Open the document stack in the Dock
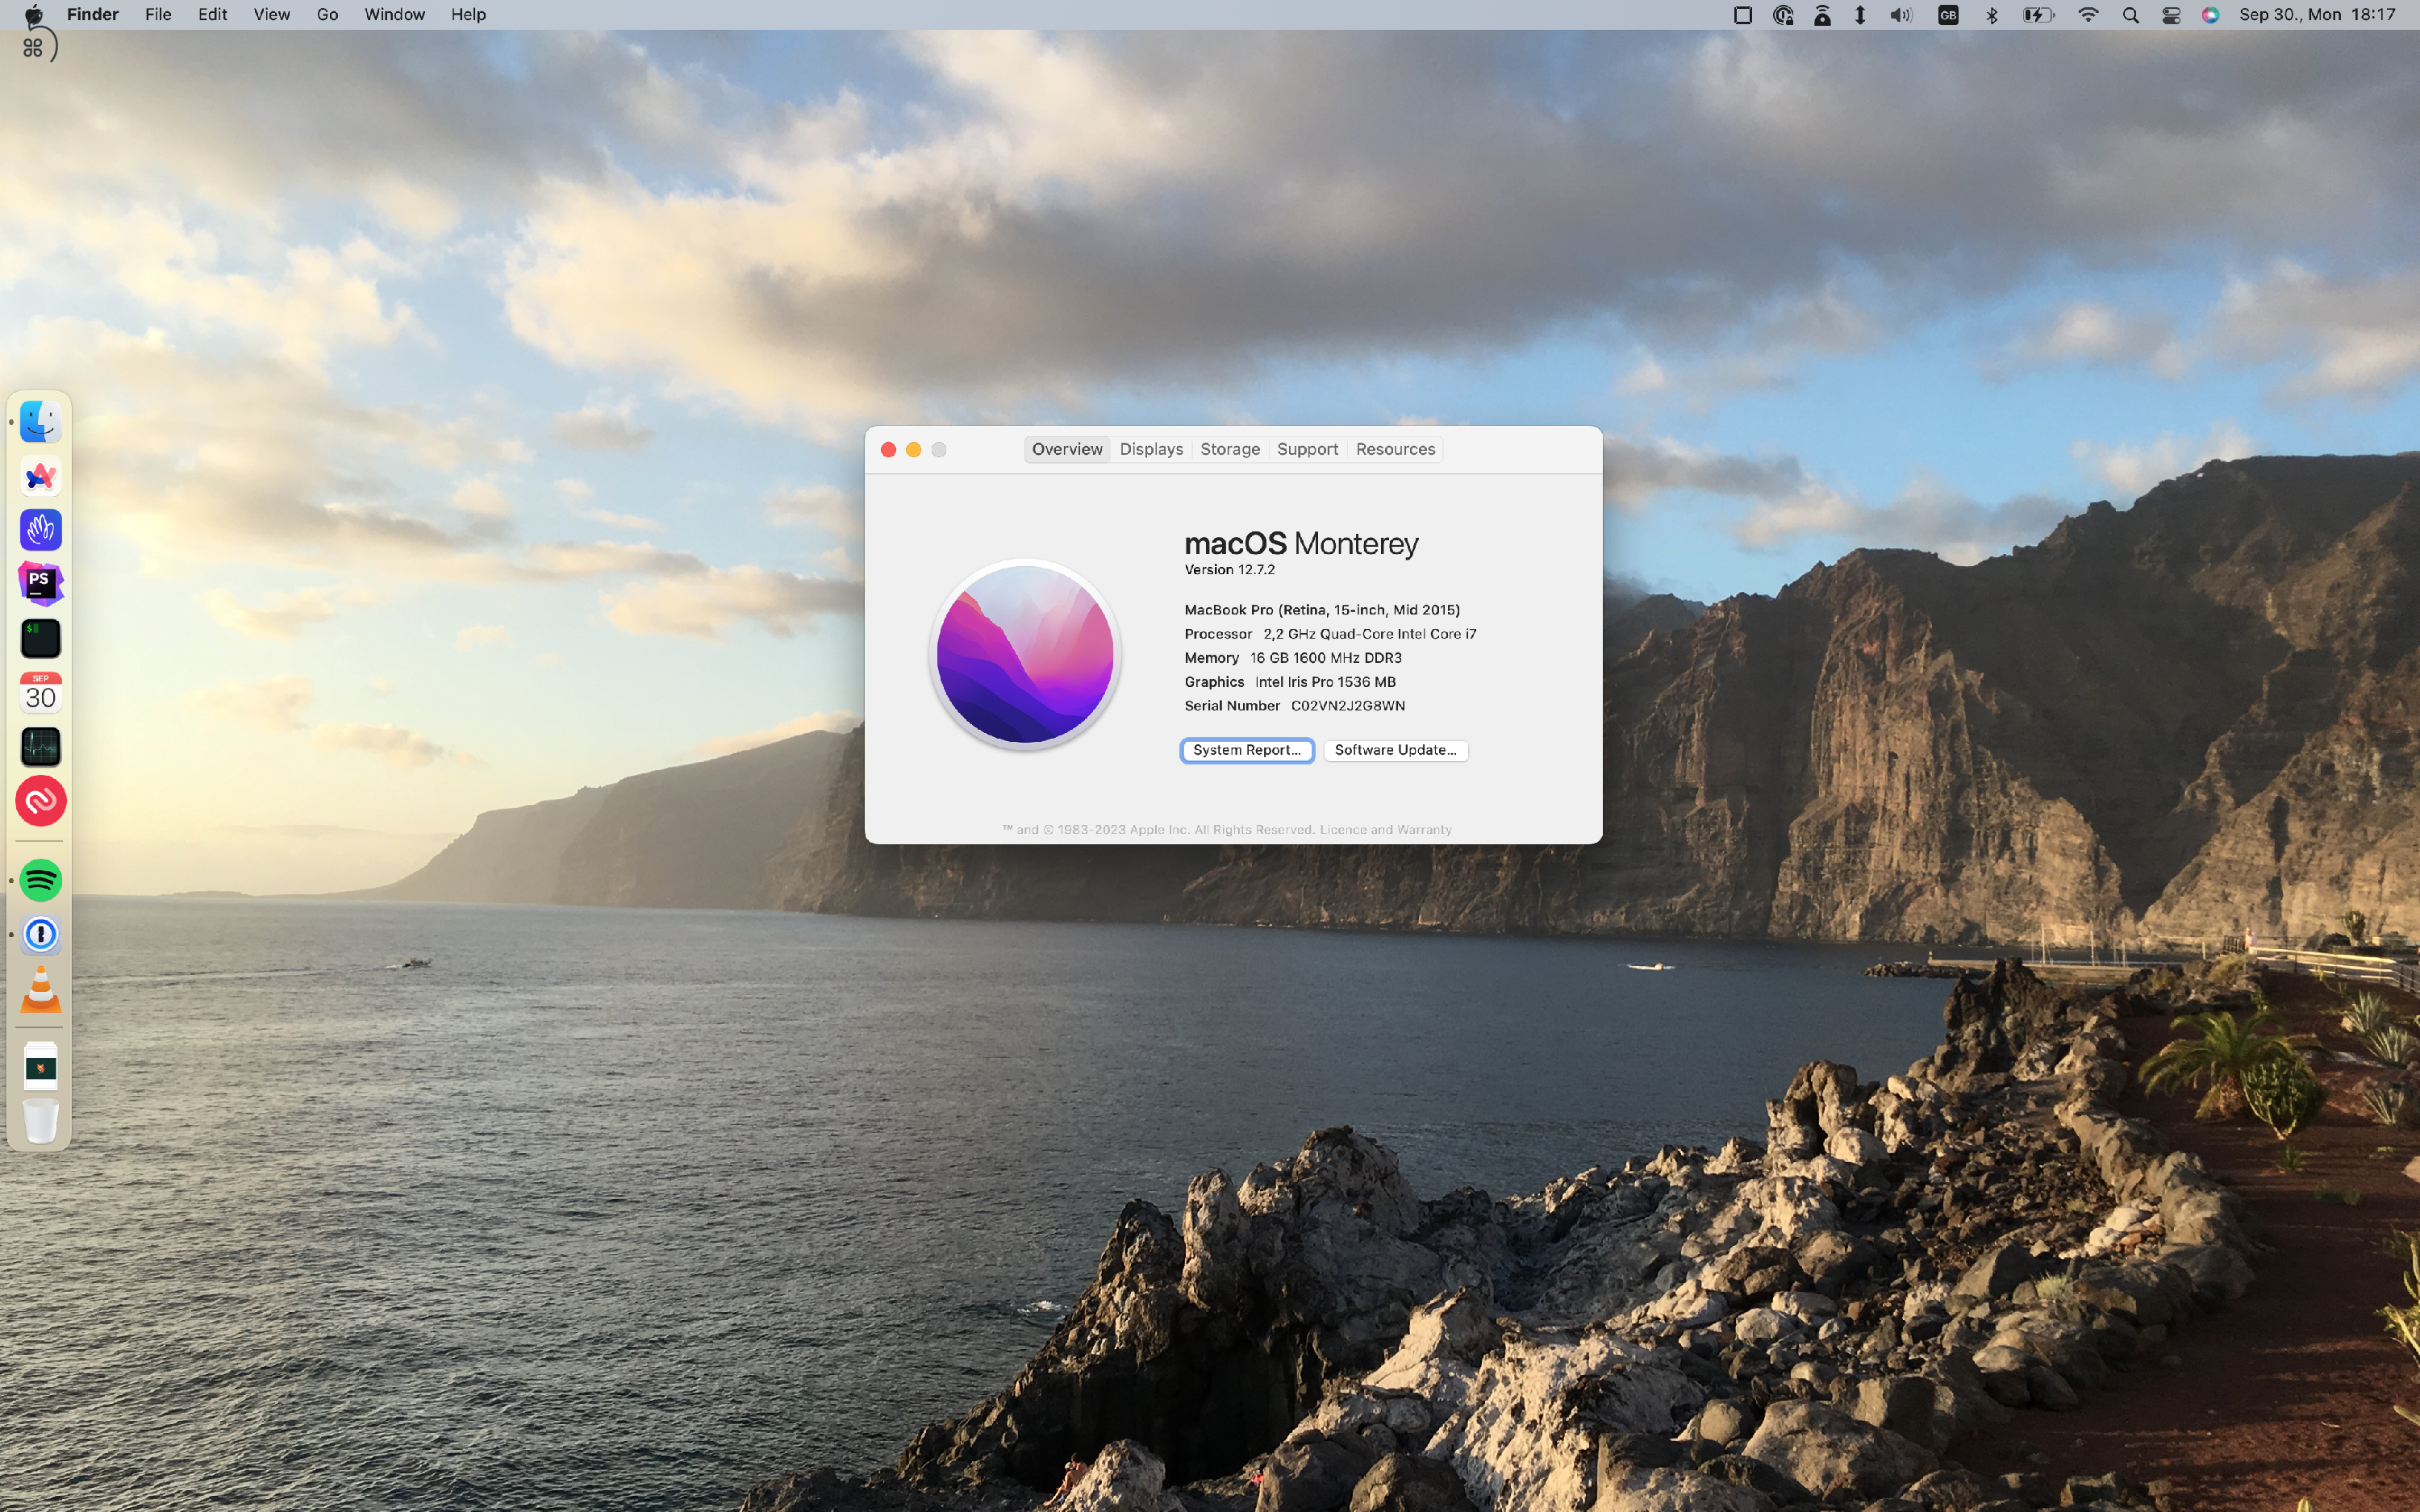 point(40,1067)
